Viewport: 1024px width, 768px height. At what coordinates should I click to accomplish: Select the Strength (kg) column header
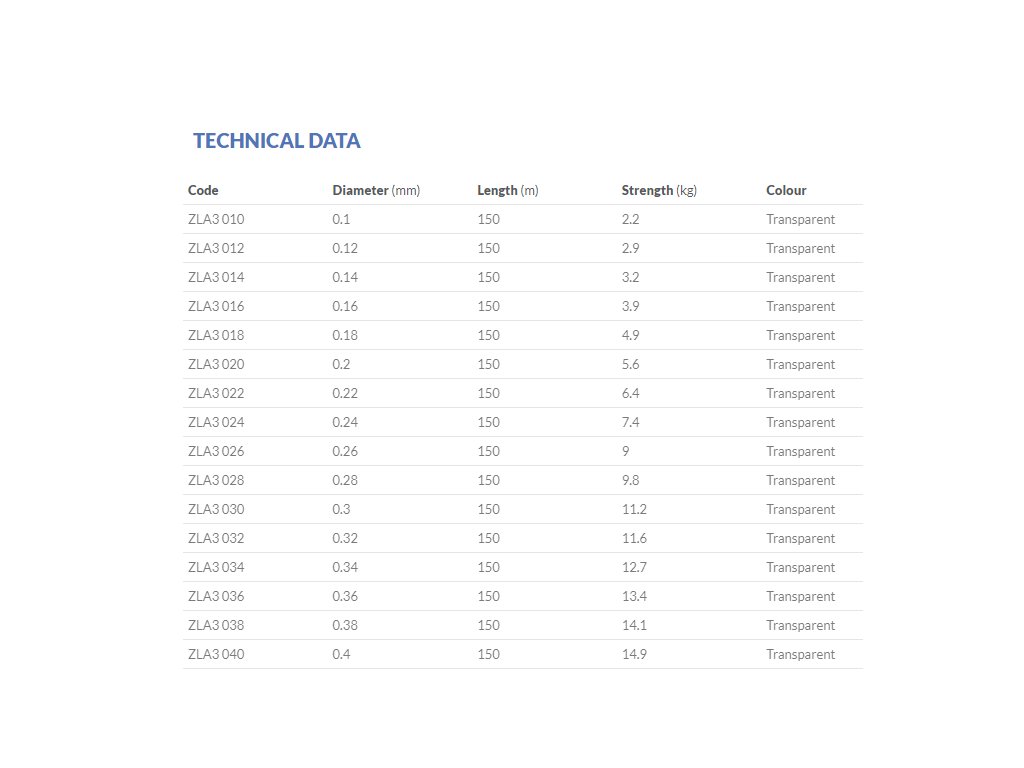point(658,190)
